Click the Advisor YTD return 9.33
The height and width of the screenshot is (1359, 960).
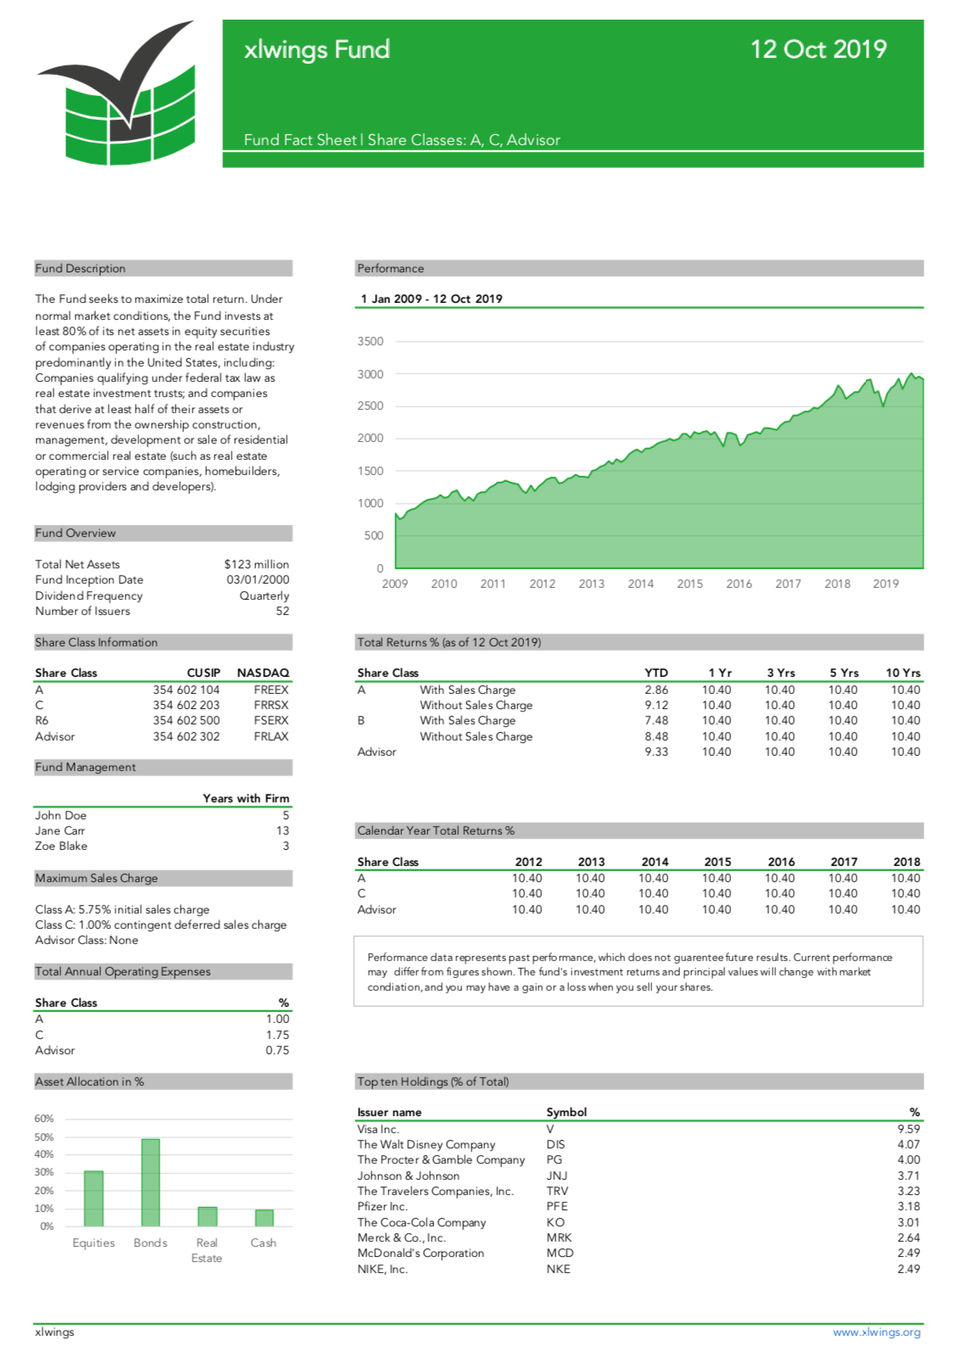[656, 751]
